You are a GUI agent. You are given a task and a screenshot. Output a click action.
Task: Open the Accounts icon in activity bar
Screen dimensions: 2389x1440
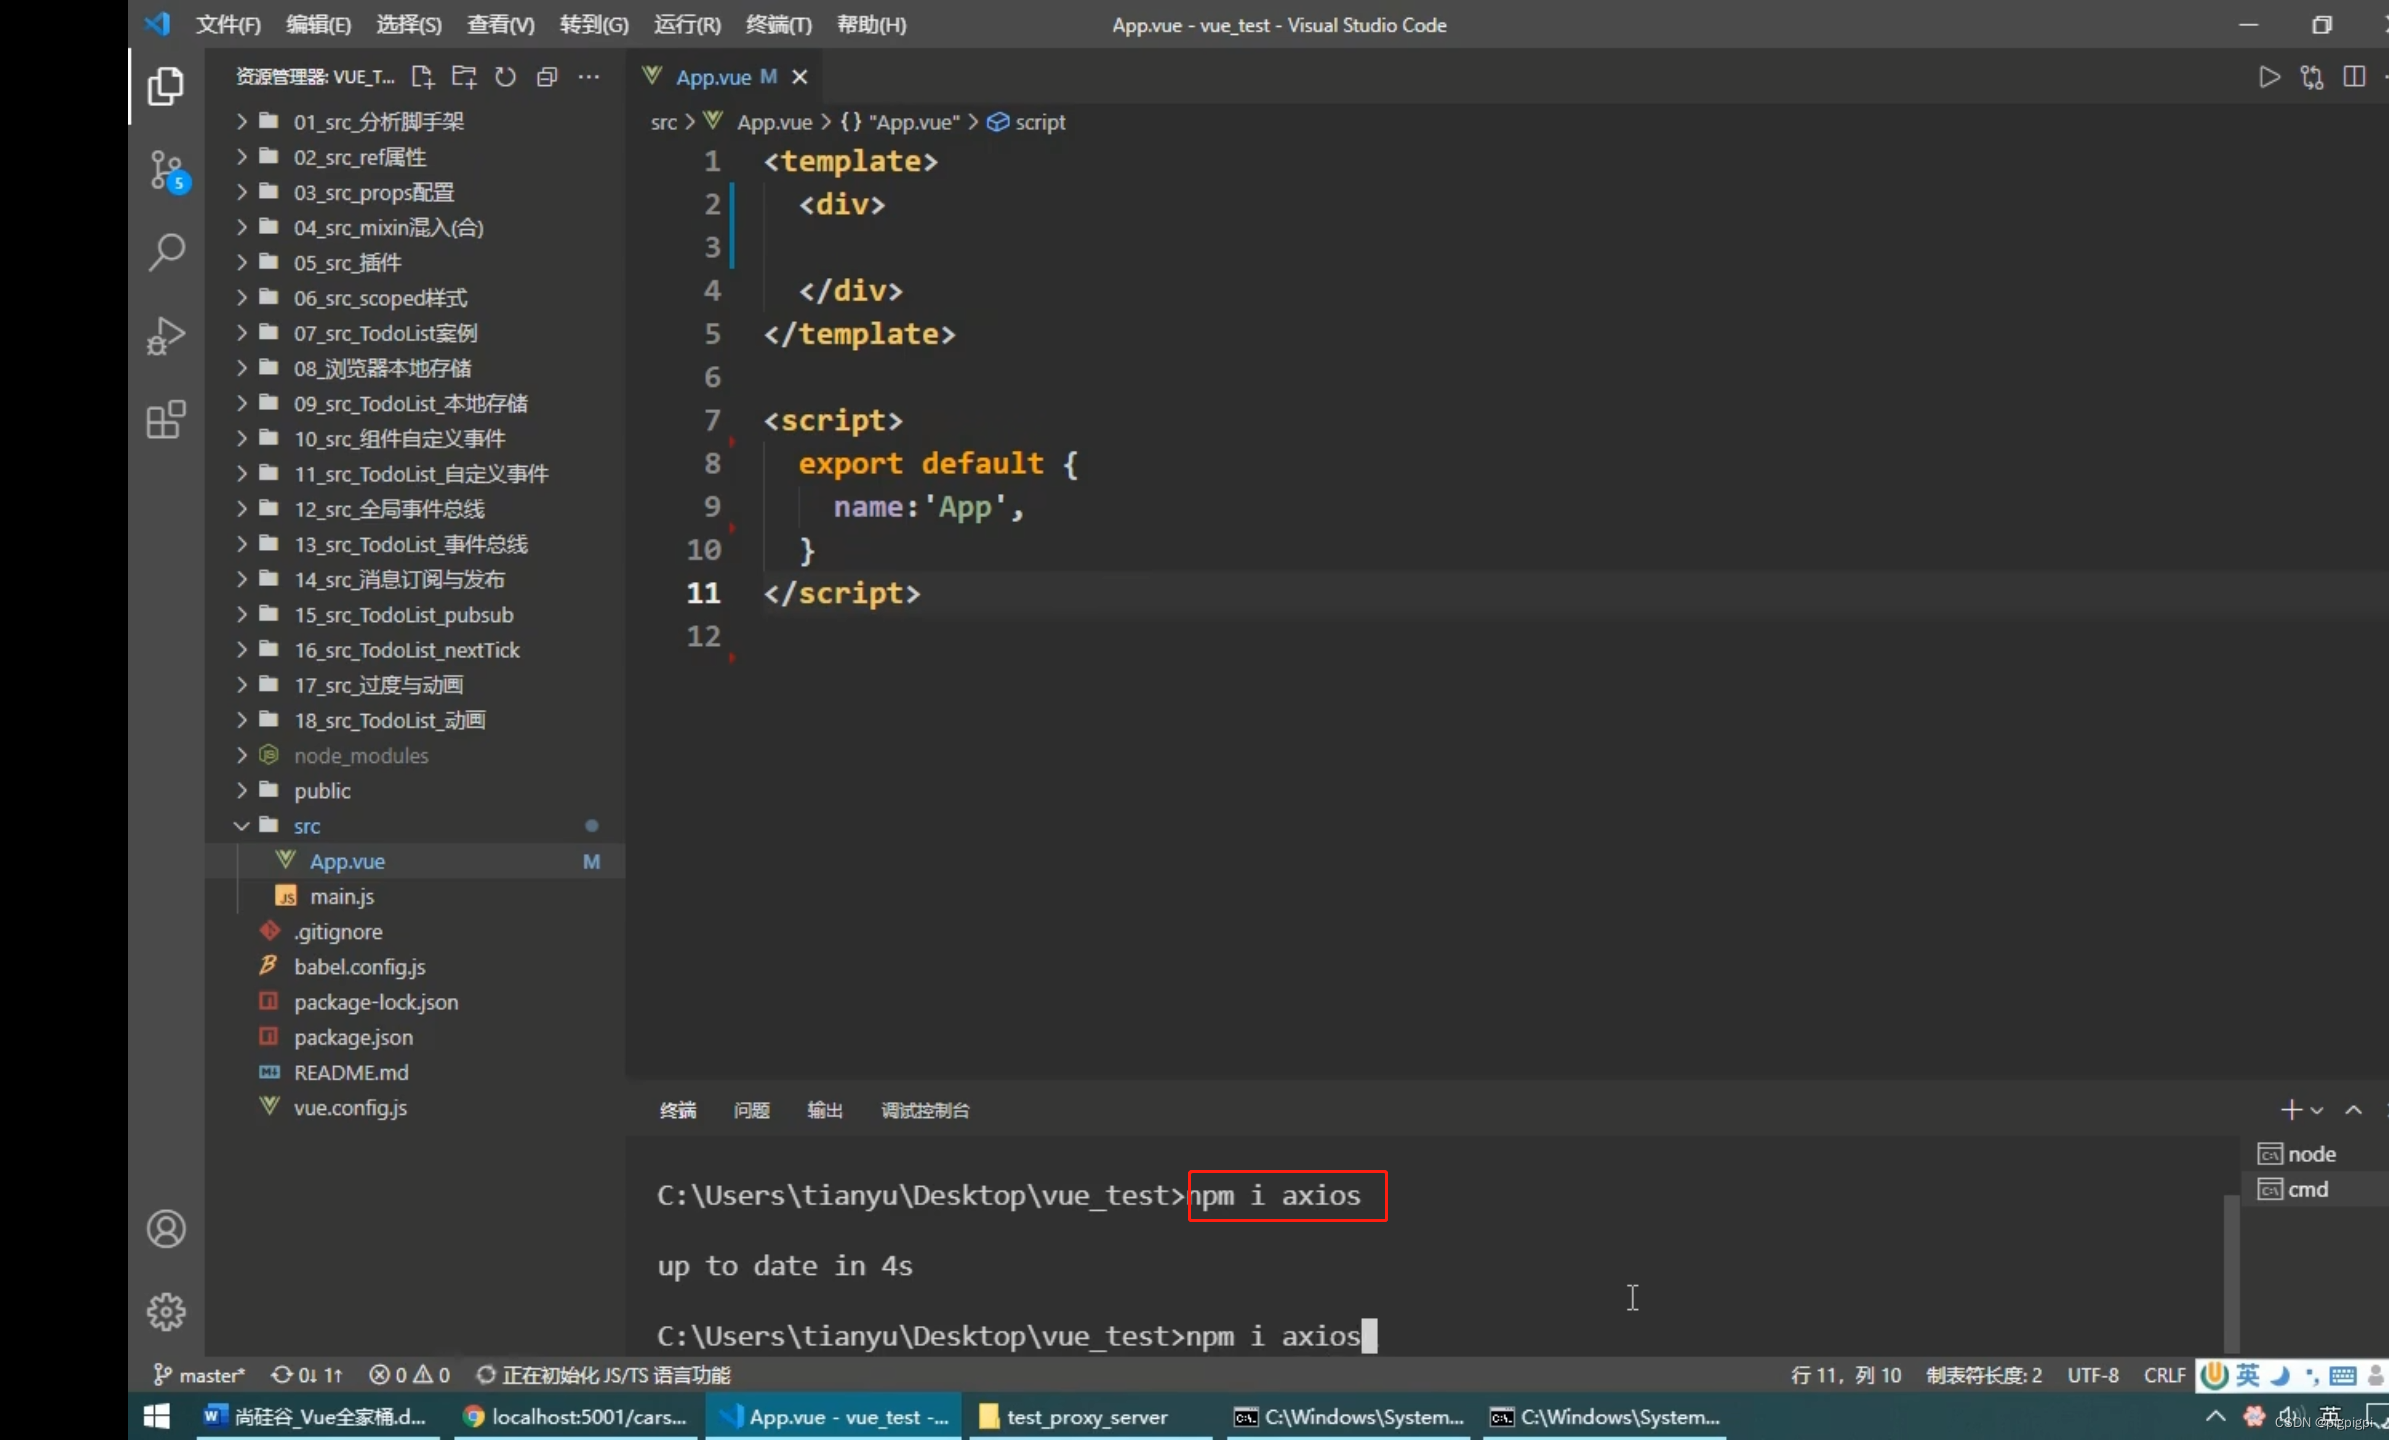coord(166,1229)
